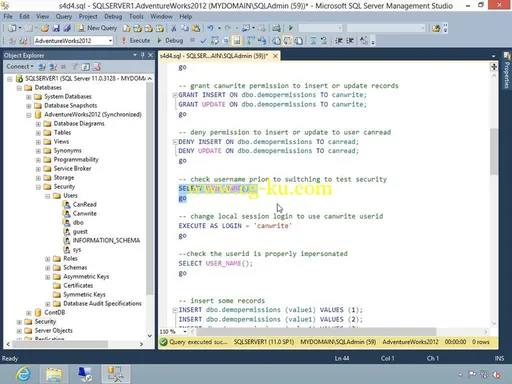Click the Refresh icon in Object Explorer
This screenshot has height=384, width=512.
(x=86, y=67)
